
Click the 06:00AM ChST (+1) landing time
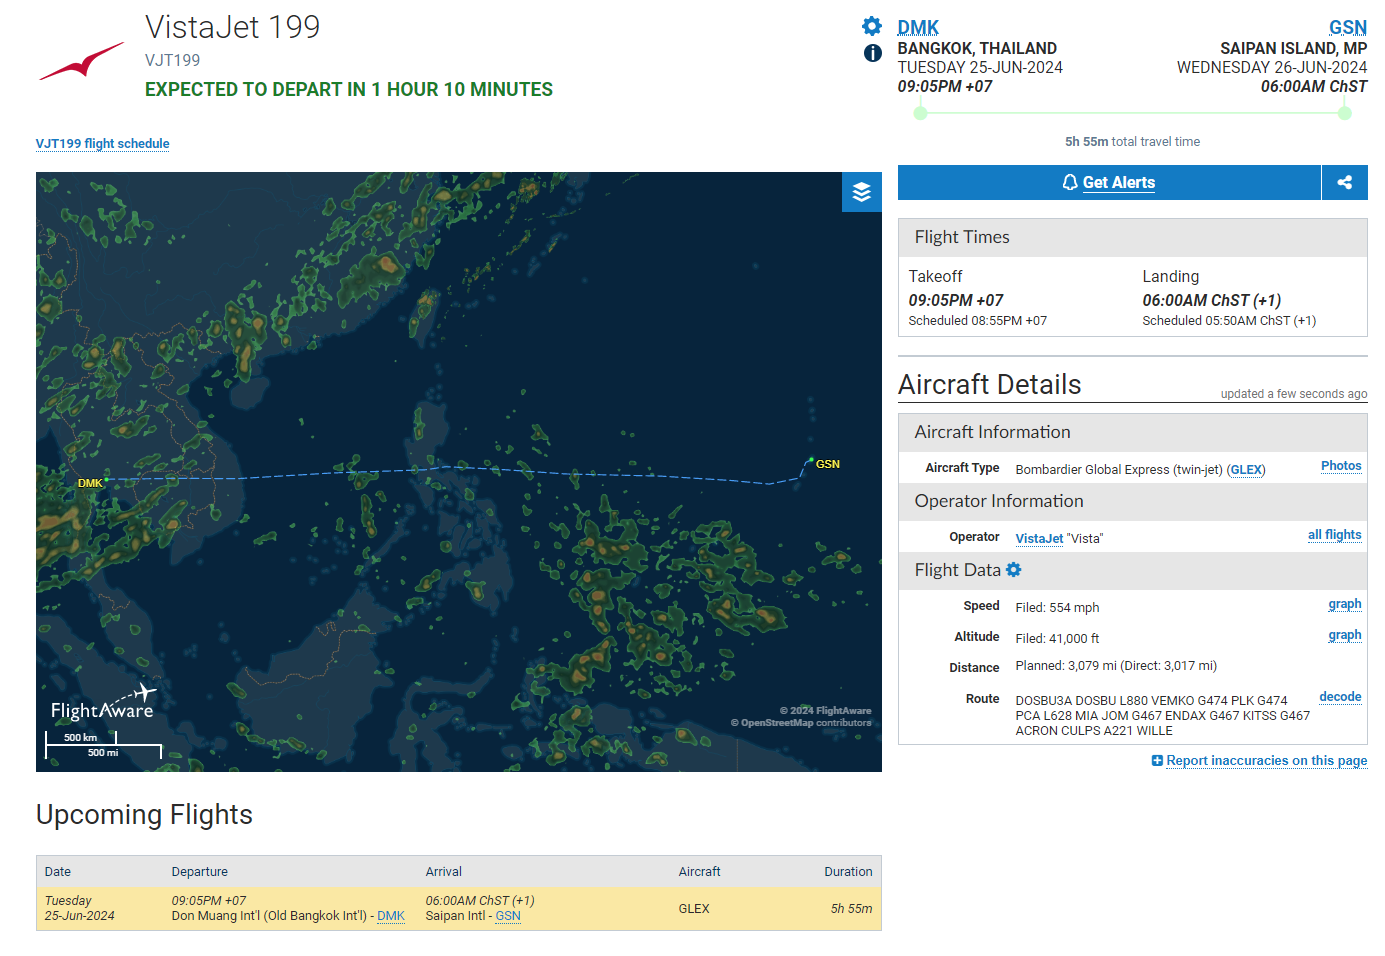1212,300
